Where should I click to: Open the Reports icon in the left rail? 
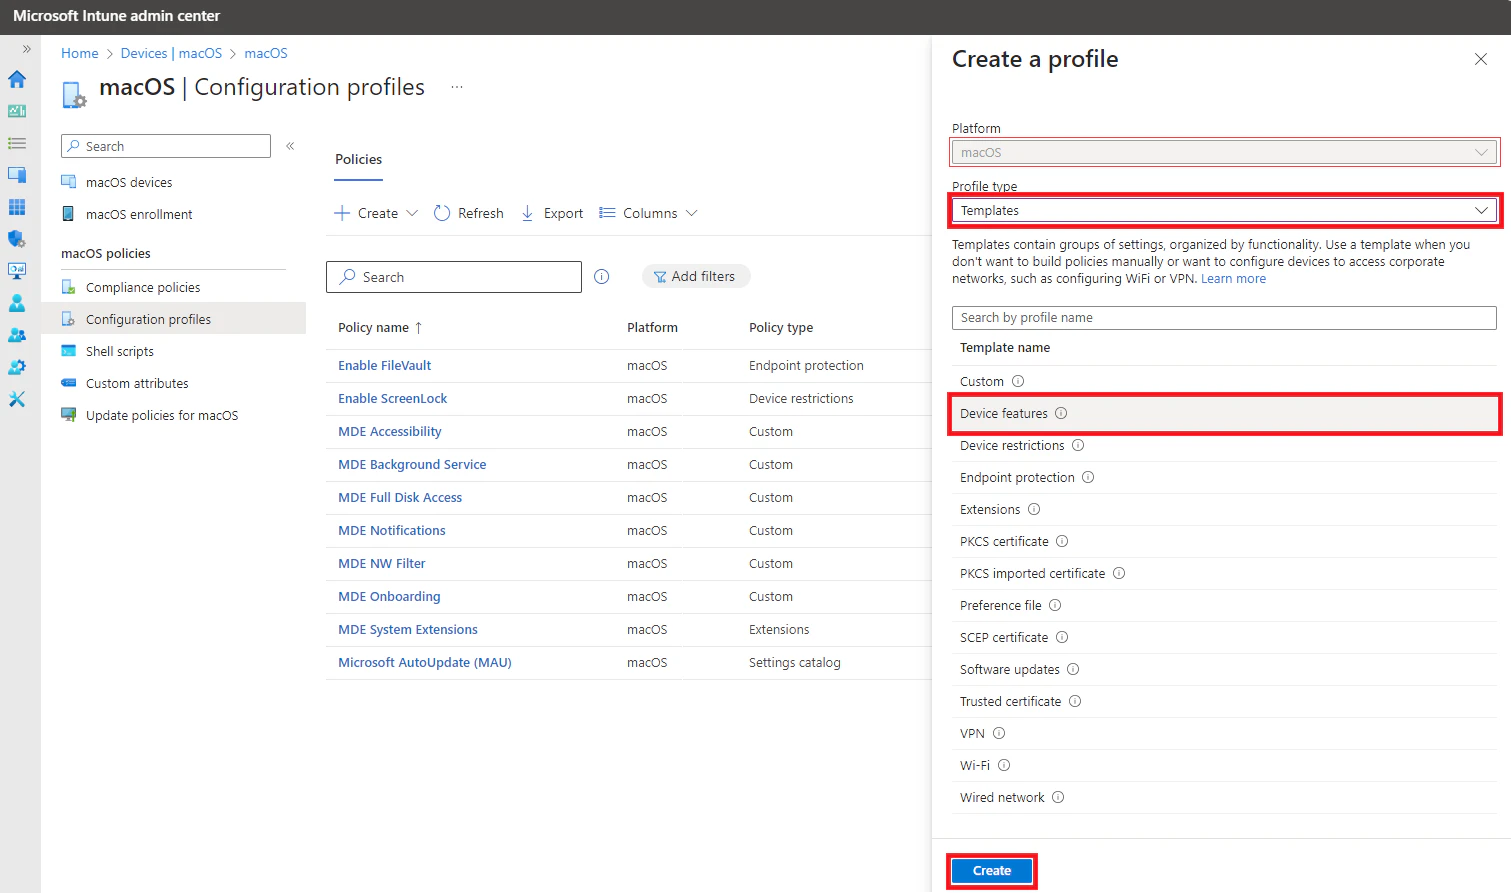pos(17,271)
